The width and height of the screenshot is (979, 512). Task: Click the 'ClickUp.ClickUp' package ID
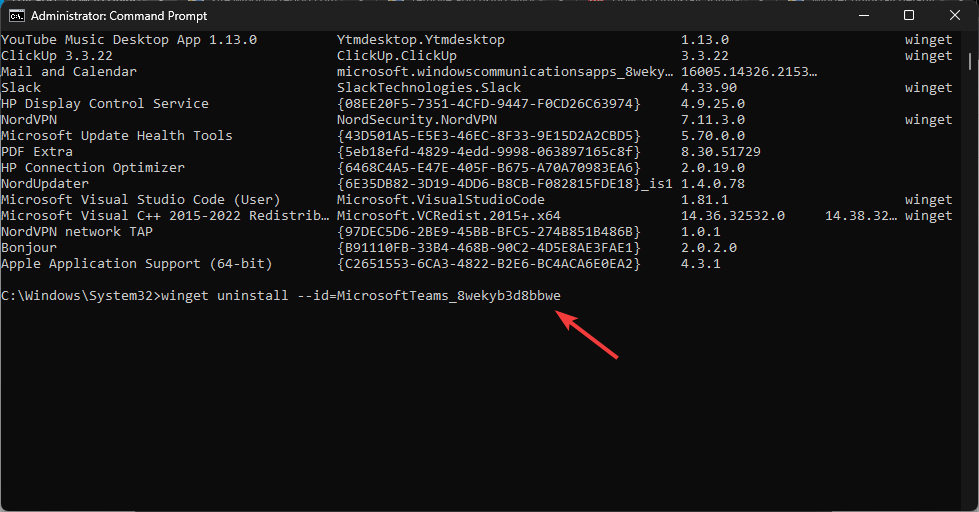click(x=396, y=56)
